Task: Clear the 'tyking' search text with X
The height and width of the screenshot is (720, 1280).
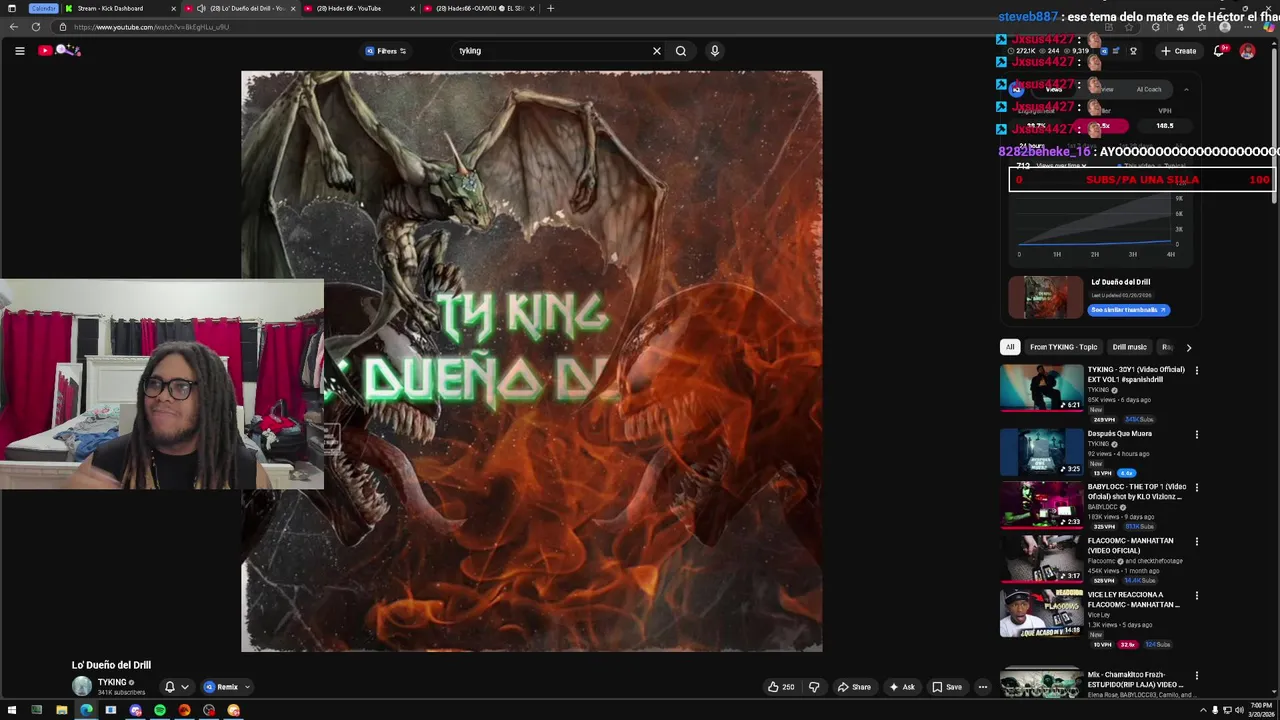Action: click(657, 51)
